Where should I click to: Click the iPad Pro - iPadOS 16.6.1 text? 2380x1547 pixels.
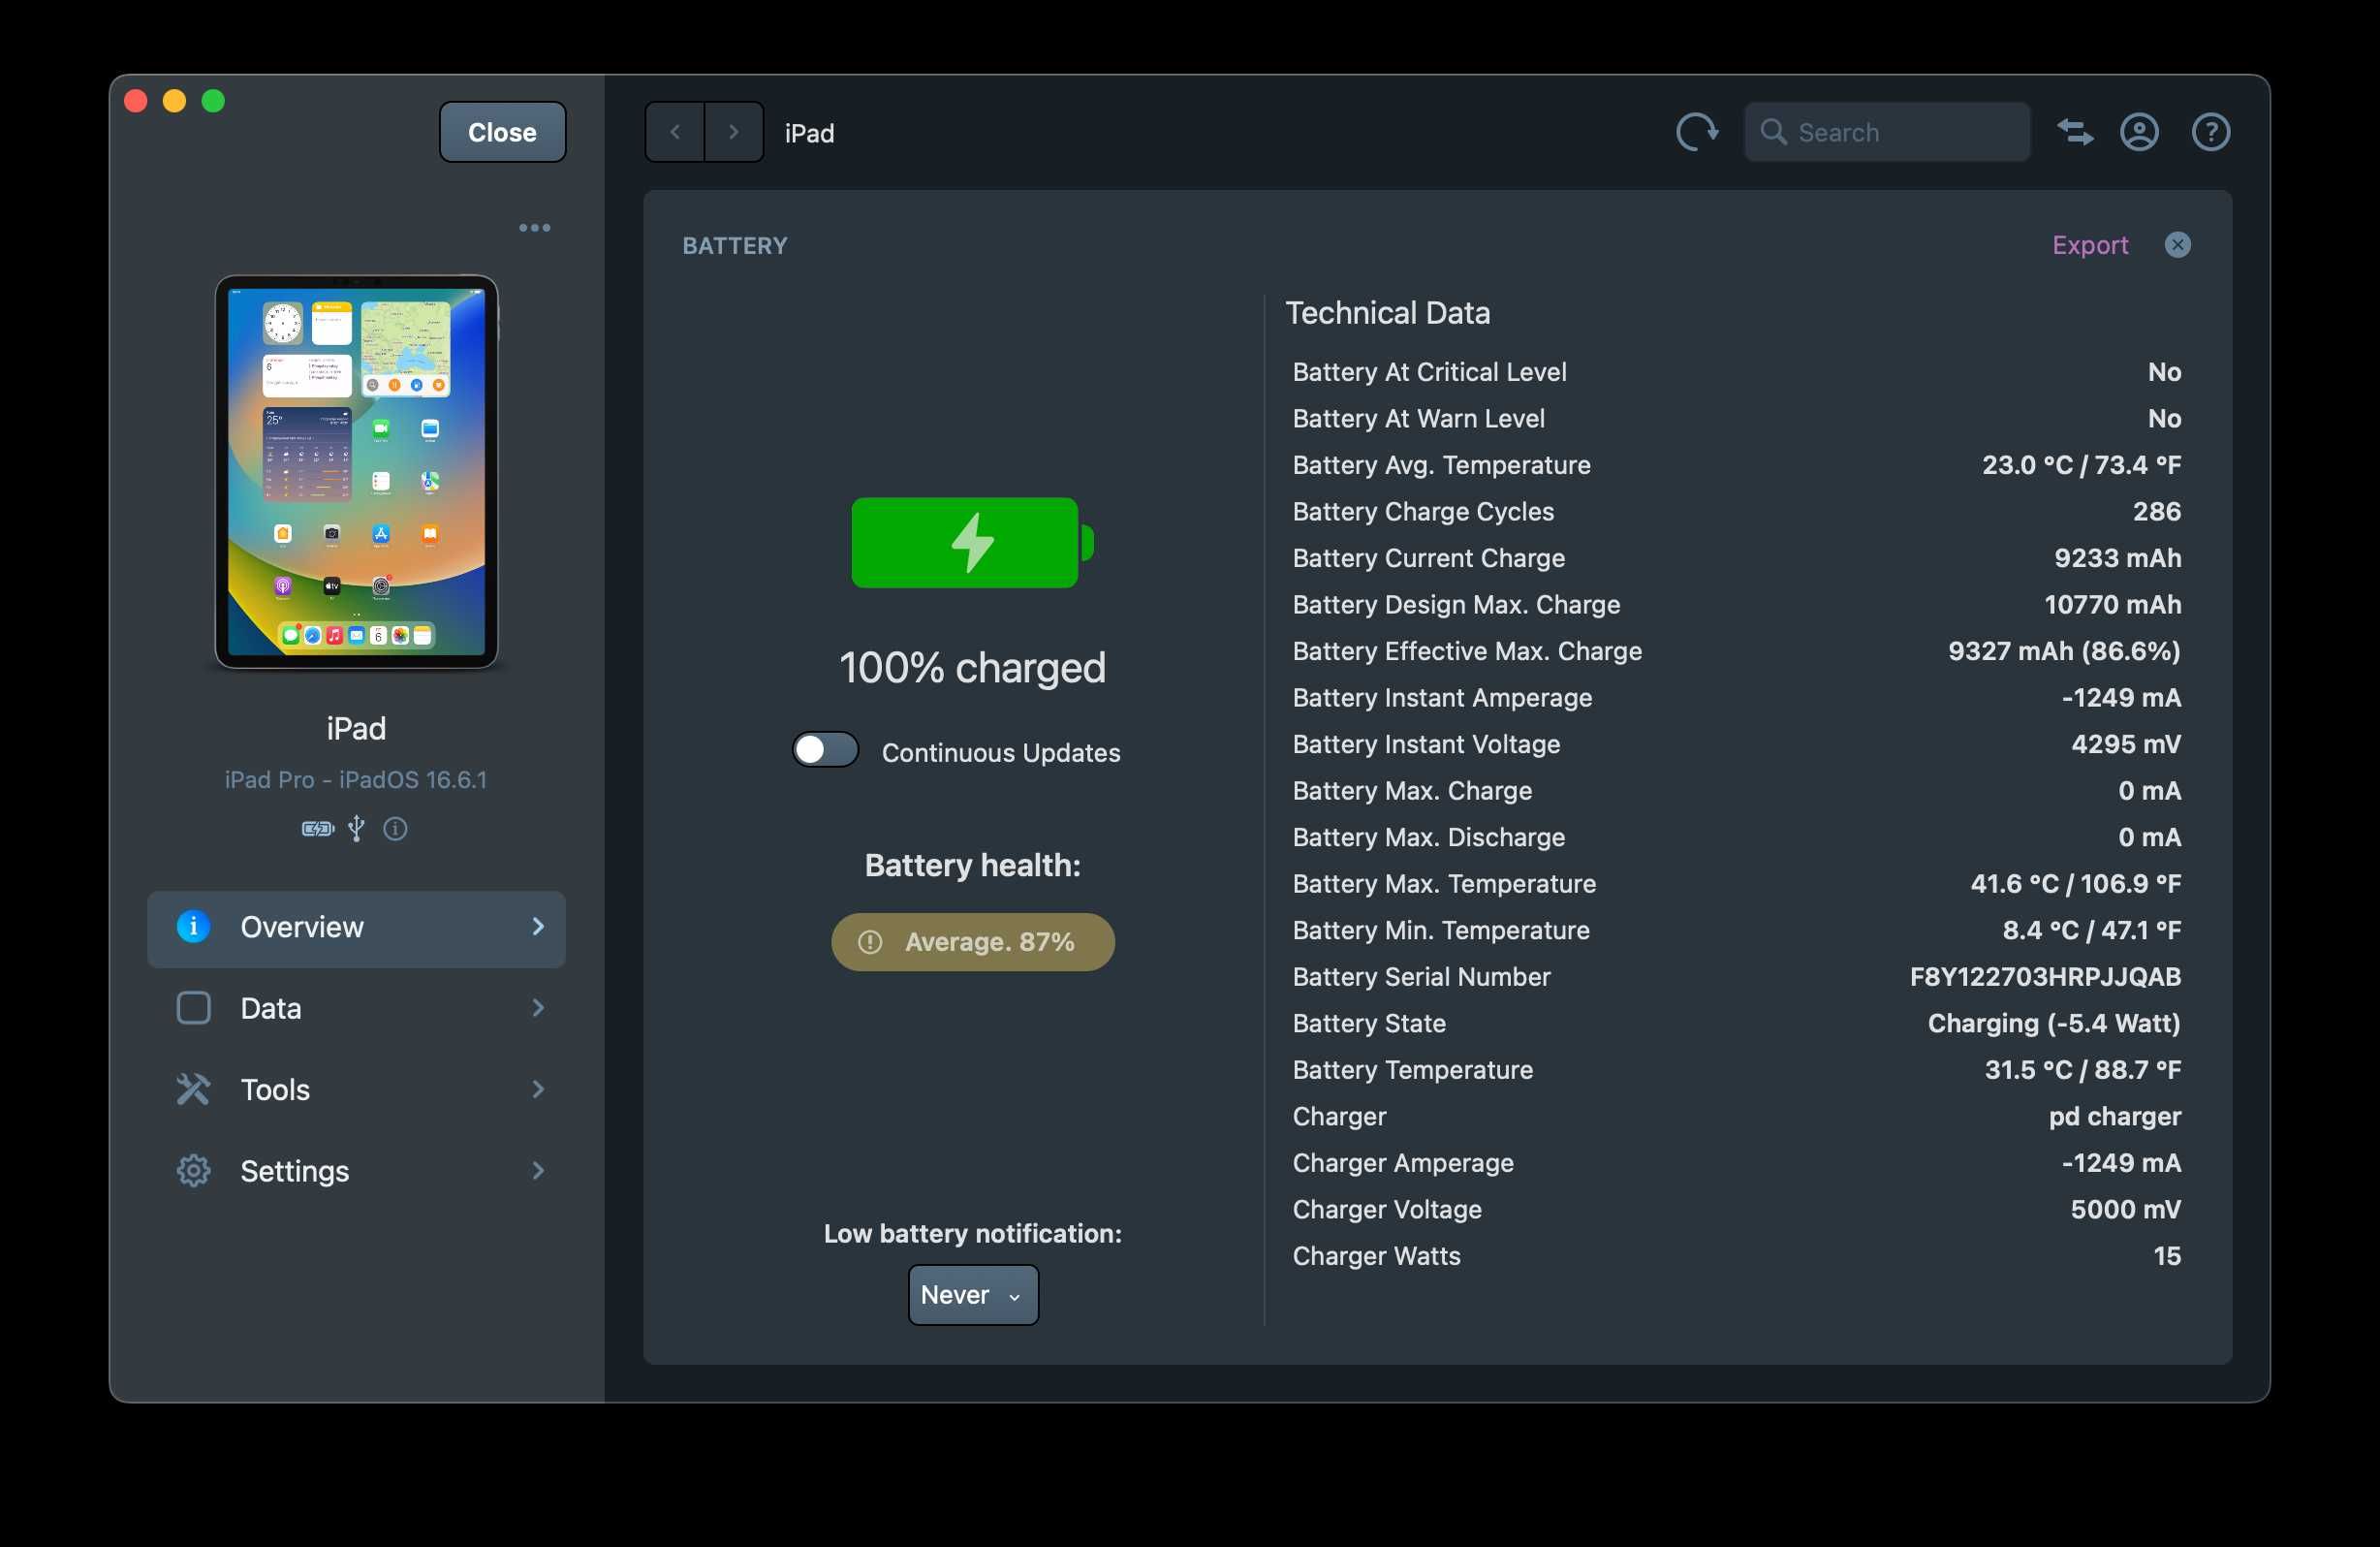click(x=356, y=779)
